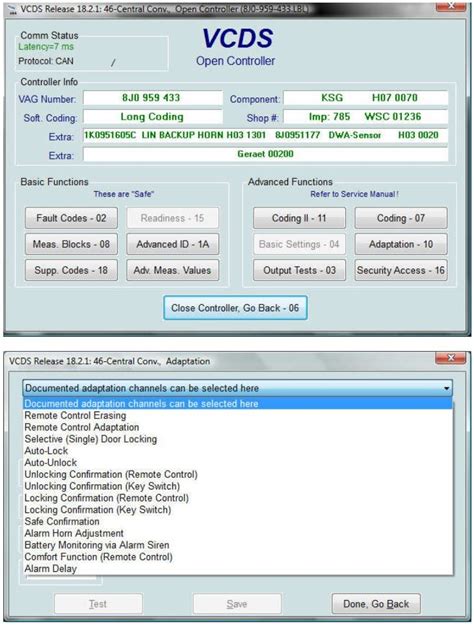The image size is (474, 626).
Task: Click Extra field Geraet 00200
Action: click(x=265, y=154)
